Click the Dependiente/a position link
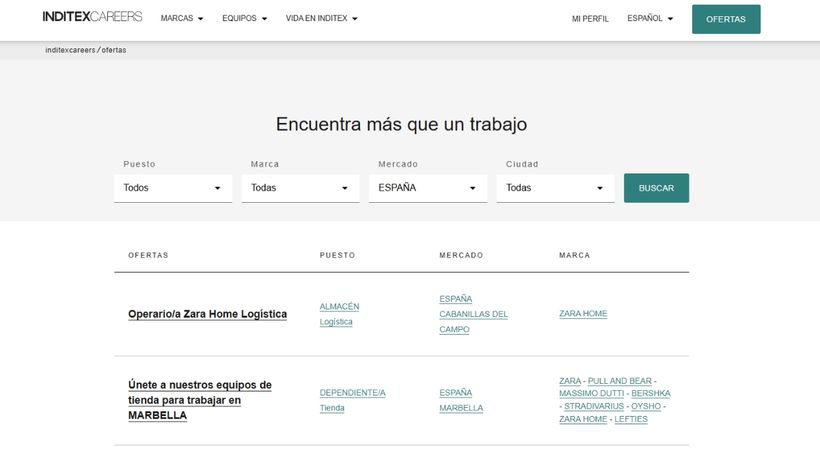 coord(352,393)
